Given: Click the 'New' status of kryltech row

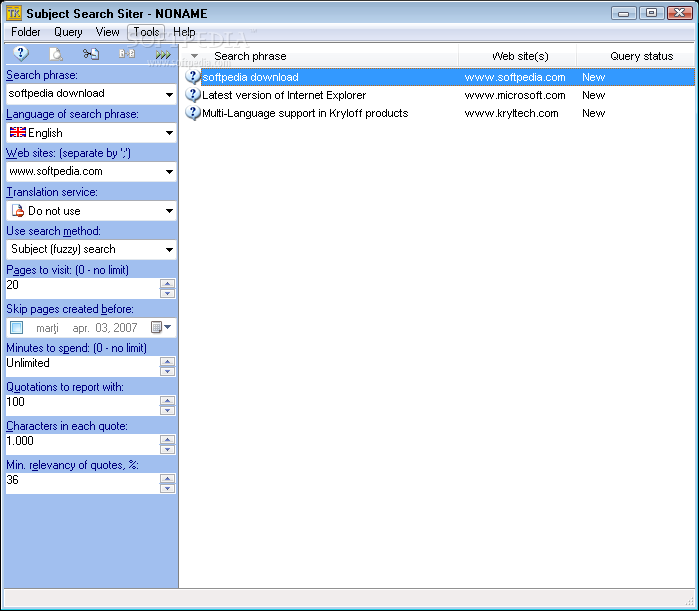Looking at the screenshot, I should 593,113.
